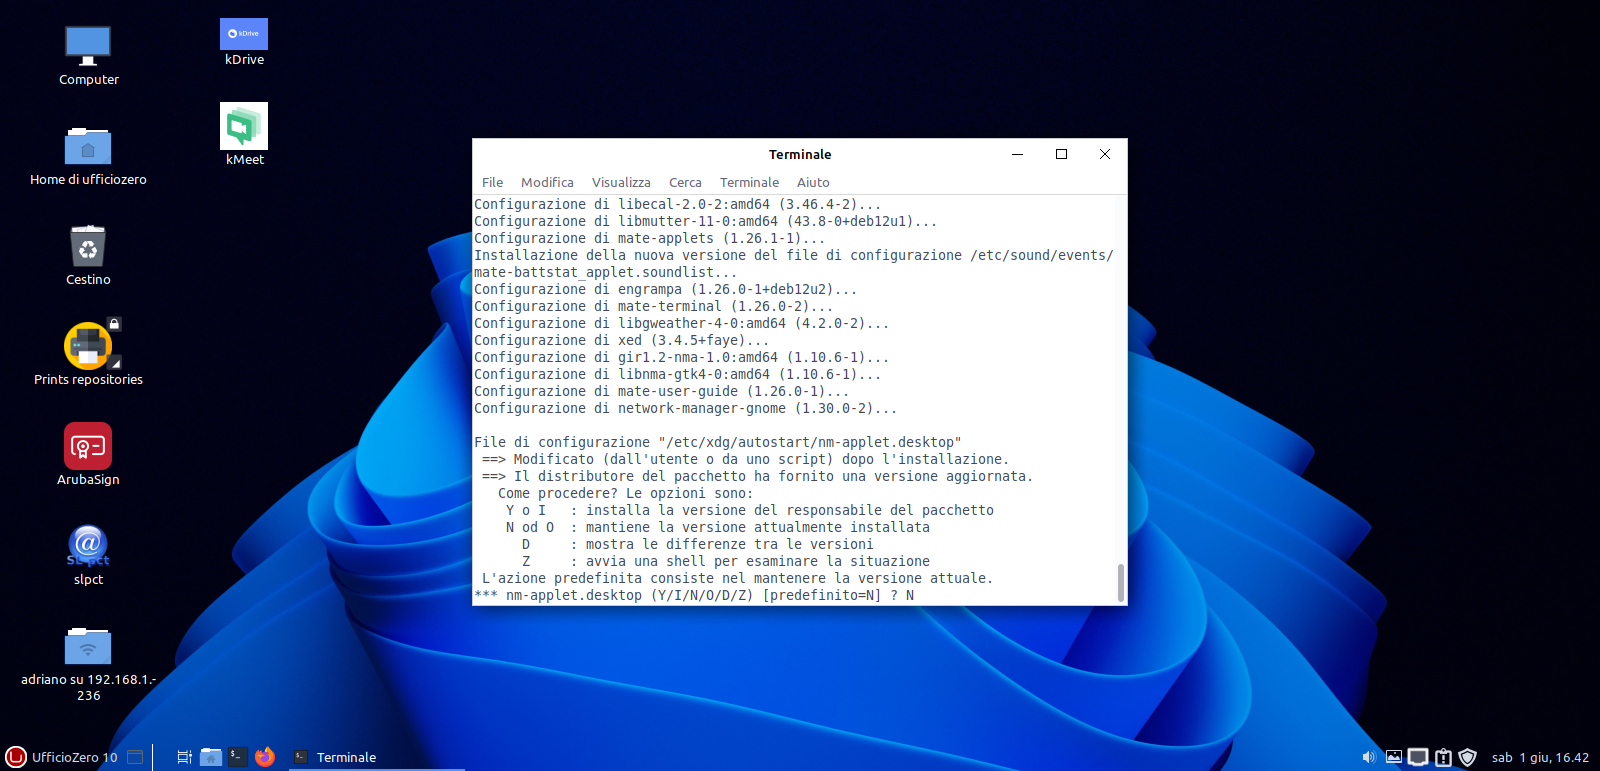1600x771 pixels.
Task: Click the shield security tray icon
Action: click(x=1467, y=757)
